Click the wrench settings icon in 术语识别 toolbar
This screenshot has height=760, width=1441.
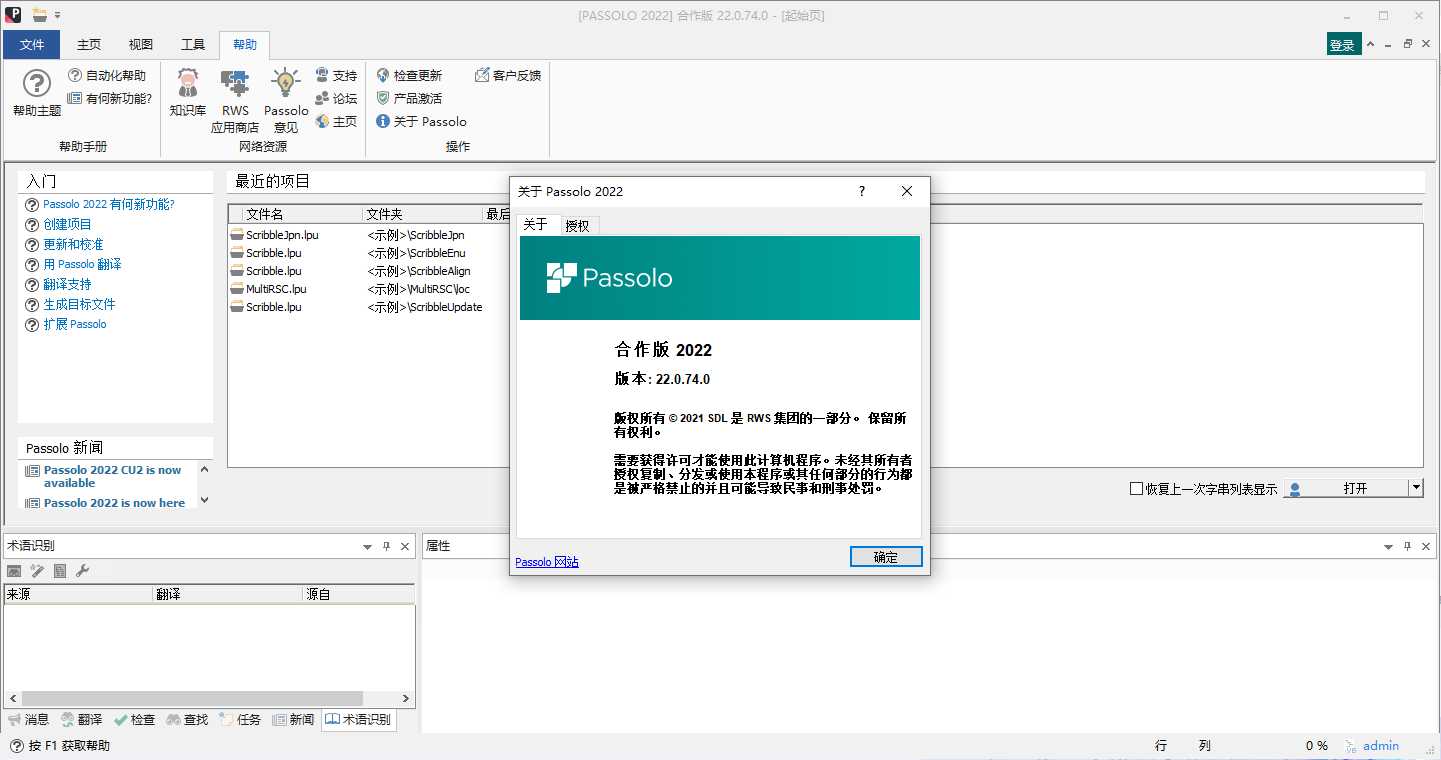pyautogui.click(x=83, y=570)
